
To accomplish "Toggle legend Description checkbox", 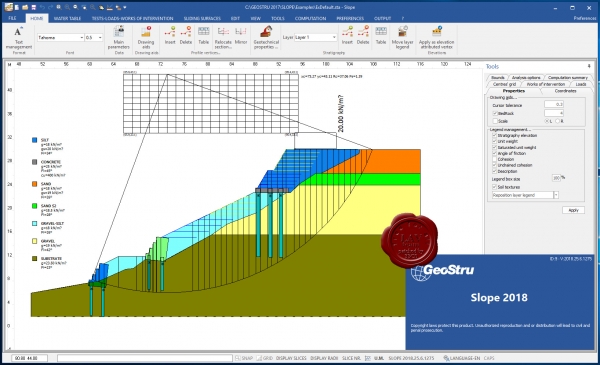I will [494, 171].
